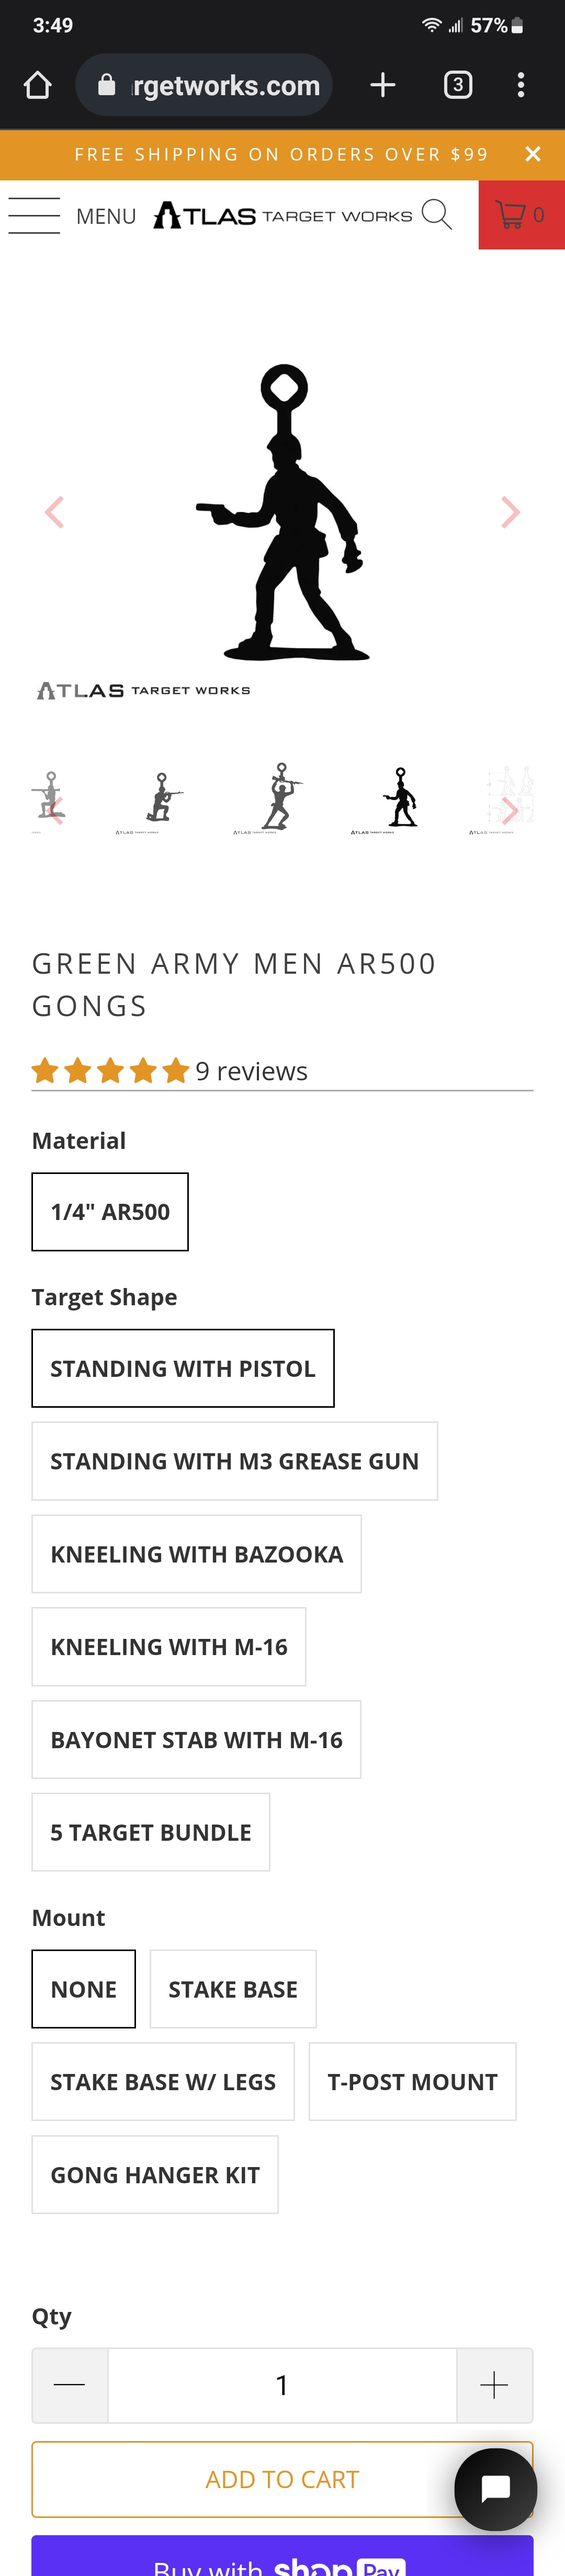The height and width of the screenshot is (2576, 565).
Task: Open the red shopping cart
Action: (x=521, y=214)
